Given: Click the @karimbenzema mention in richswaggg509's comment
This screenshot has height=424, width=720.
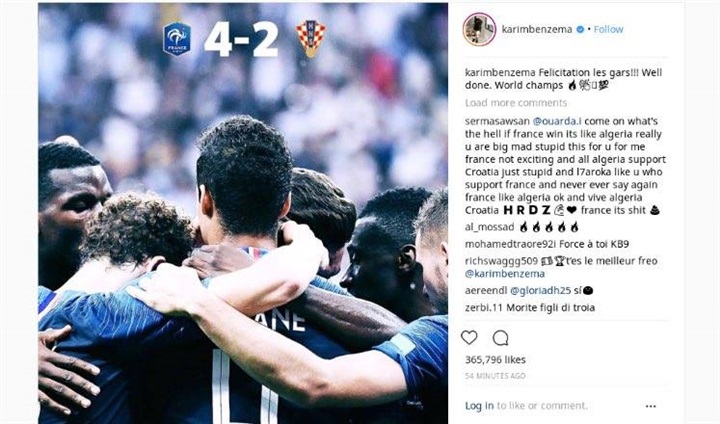Looking at the screenshot, I should (505, 274).
